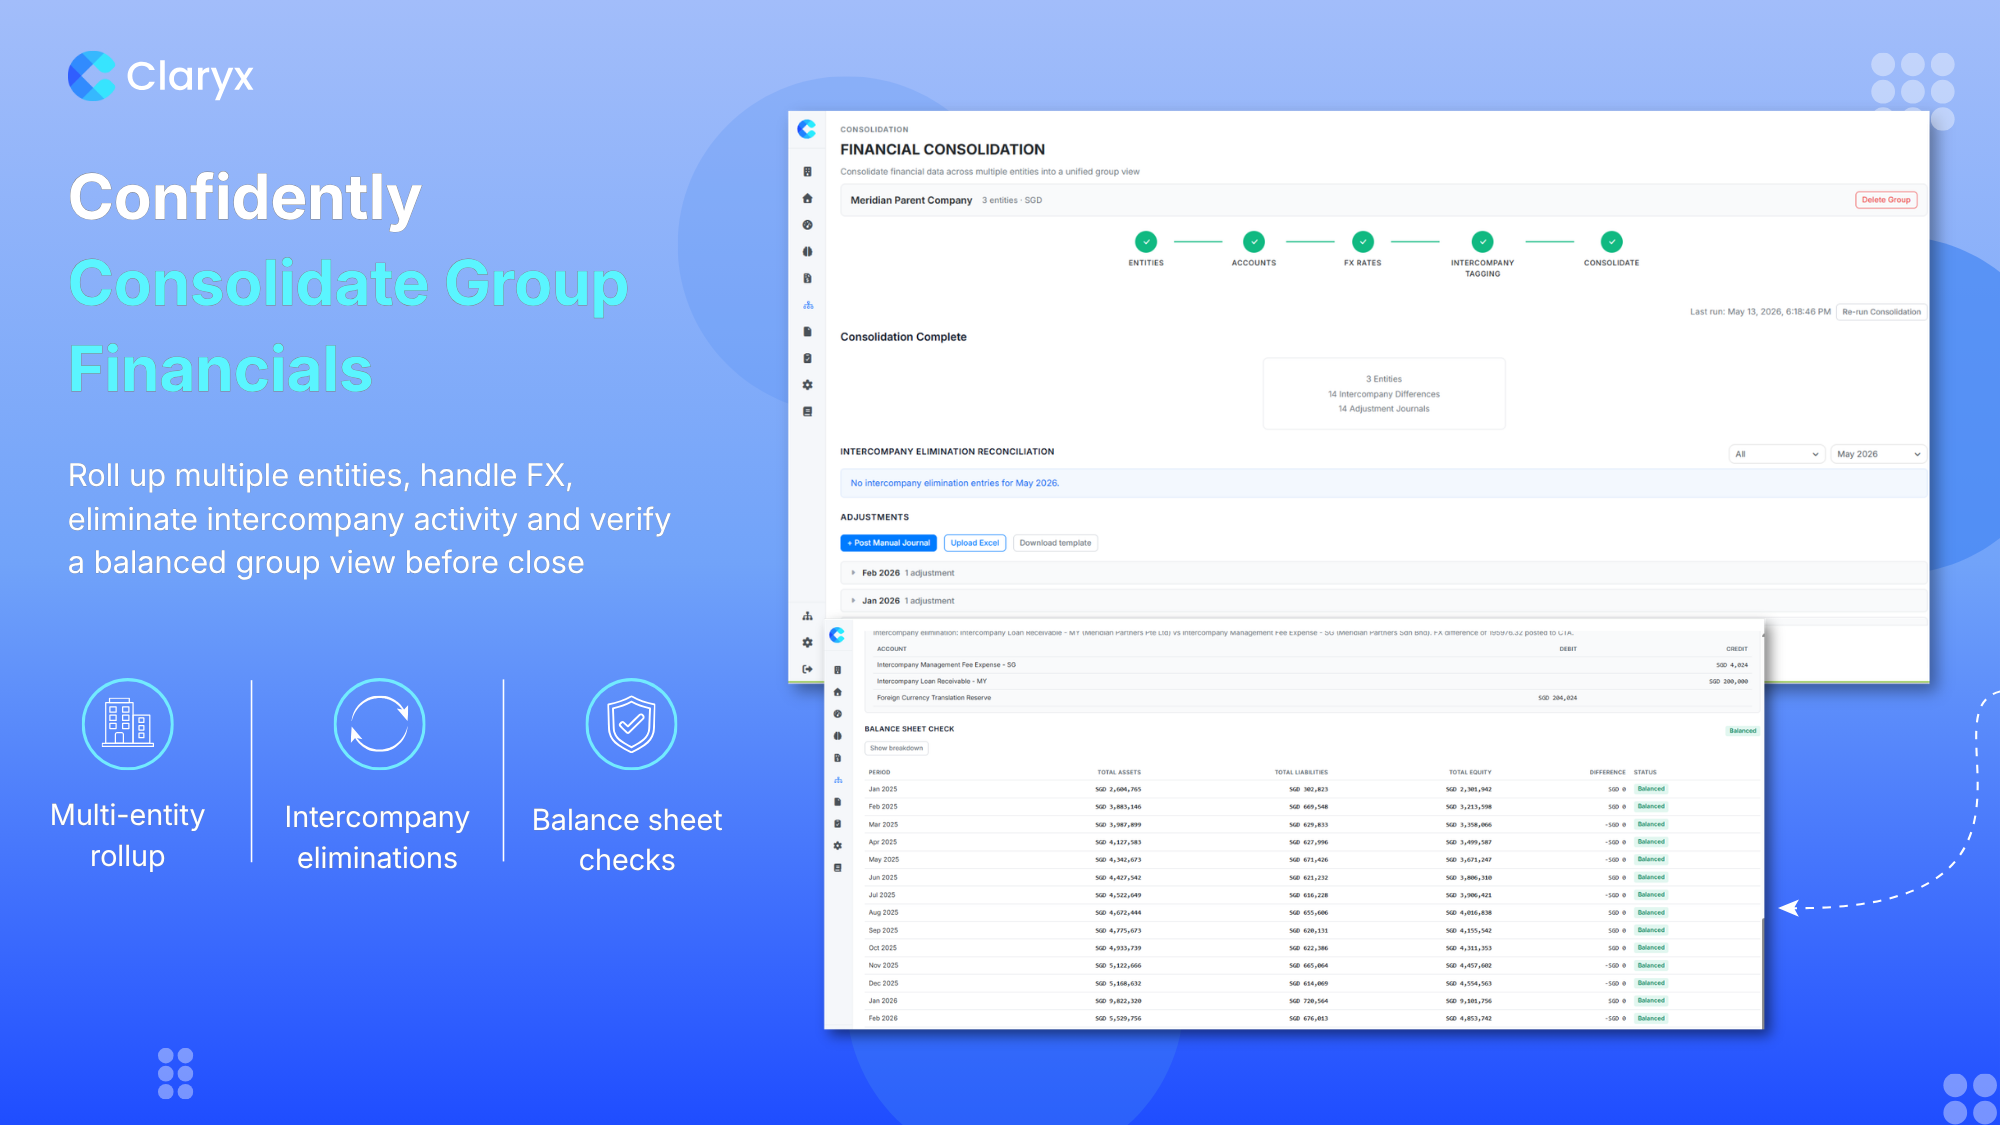Click the Balance sheet checks shield icon
The width and height of the screenshot is (2000, 1125).
(631, 724)
